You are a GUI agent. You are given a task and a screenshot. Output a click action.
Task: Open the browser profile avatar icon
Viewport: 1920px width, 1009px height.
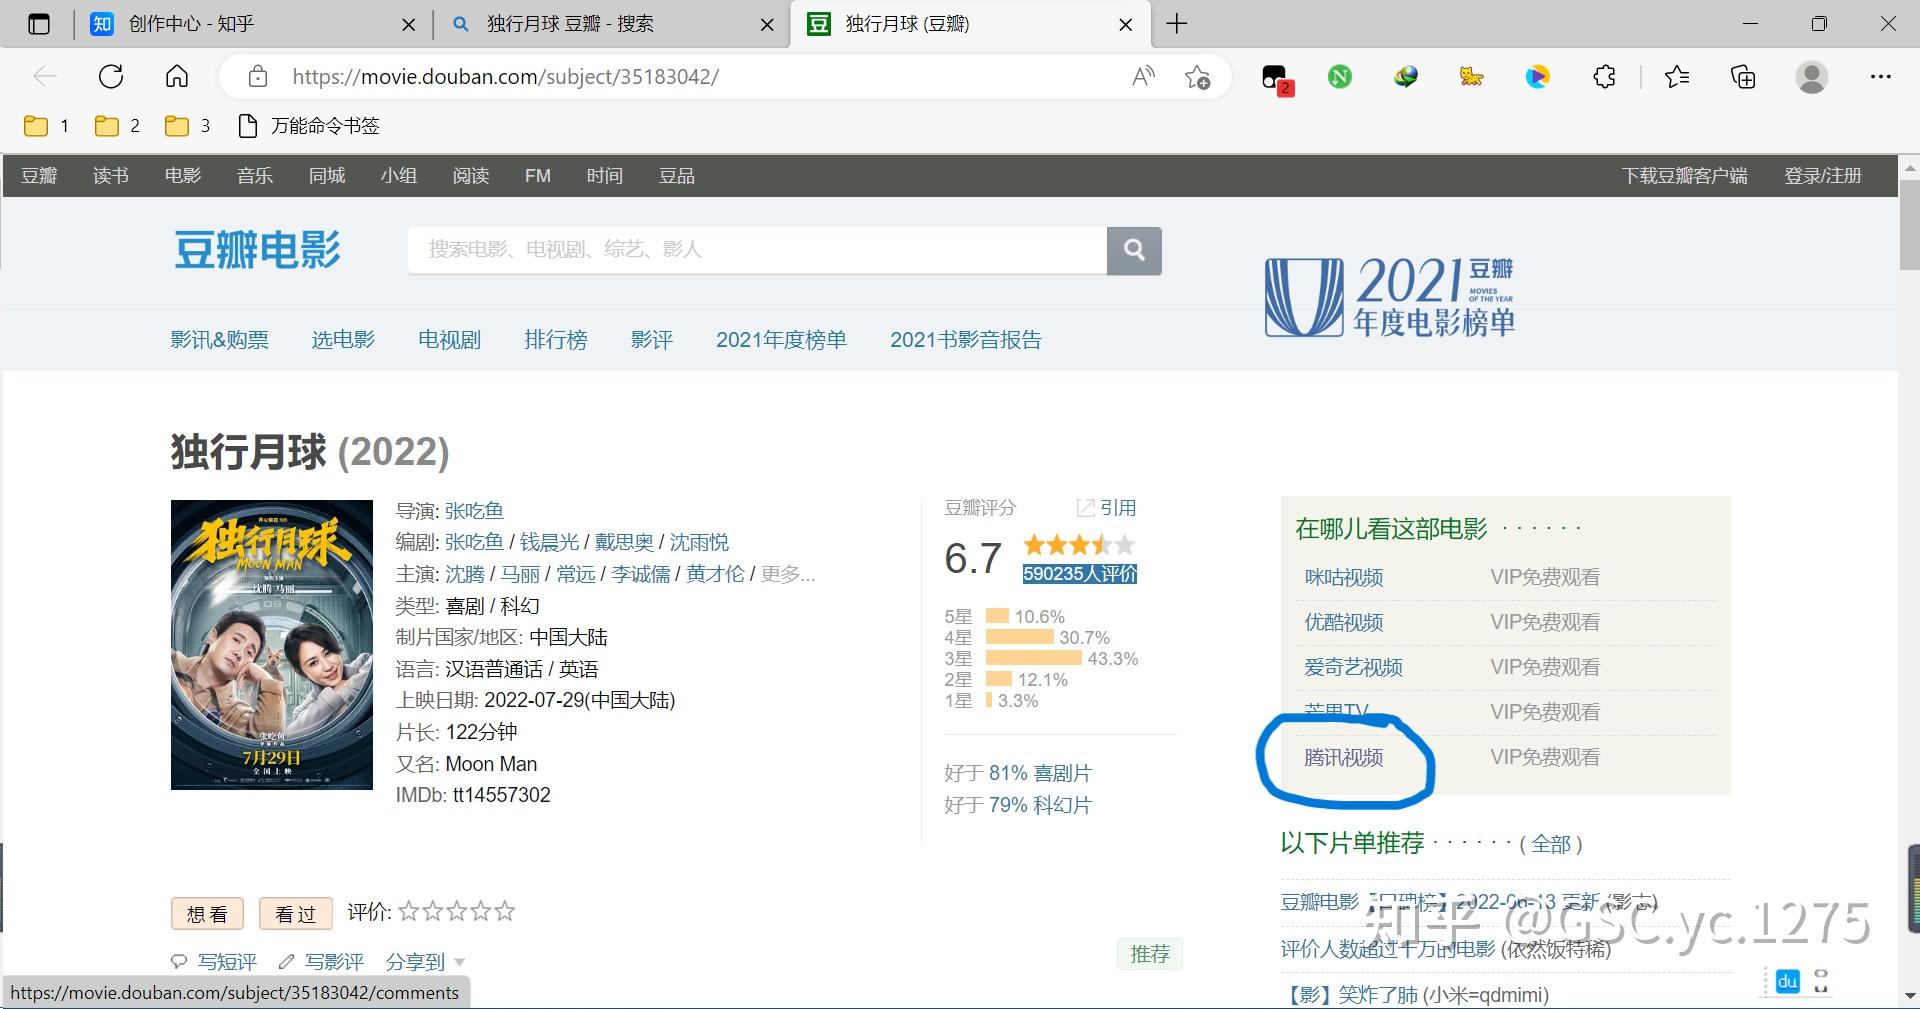click(1812, 76)
